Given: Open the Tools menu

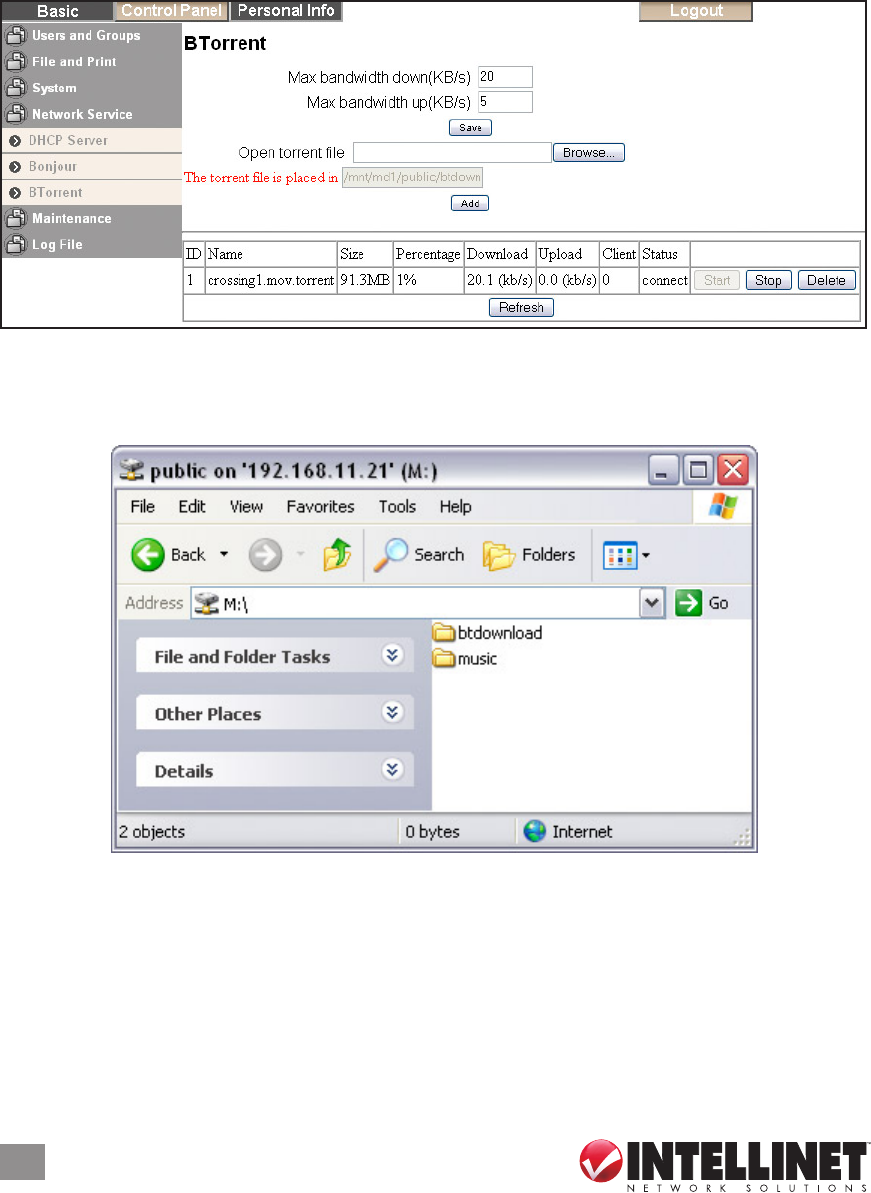Looking at the screenshot, I should [397, 507].
